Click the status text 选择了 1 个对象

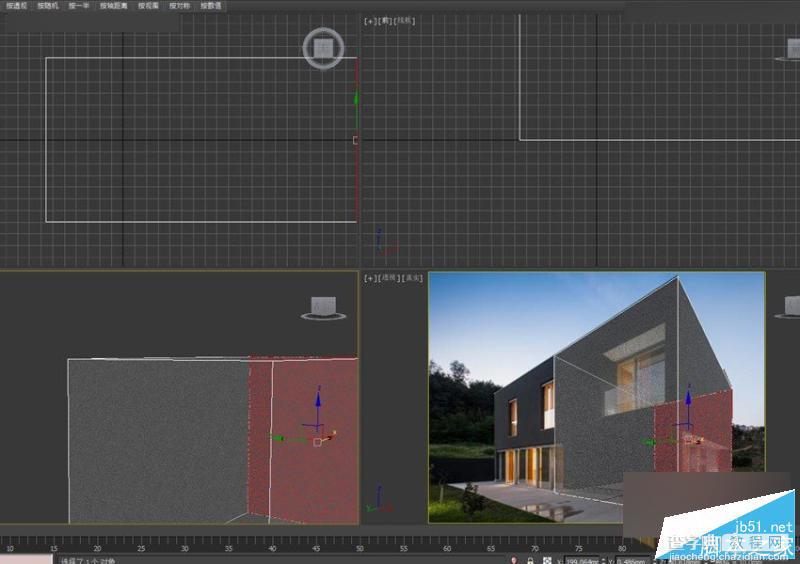tap(88, 560)
